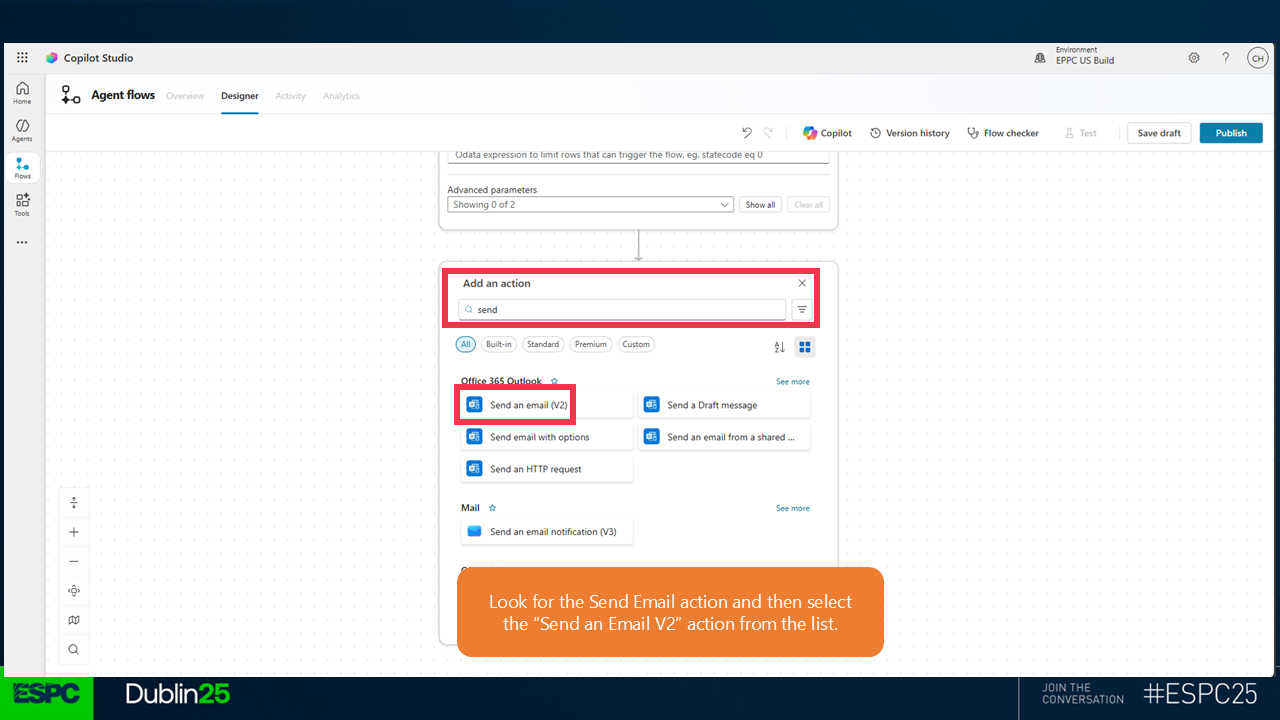Go to Home in left sidebar
This screenshot has width=1280, height=720.
coord(22,93)
